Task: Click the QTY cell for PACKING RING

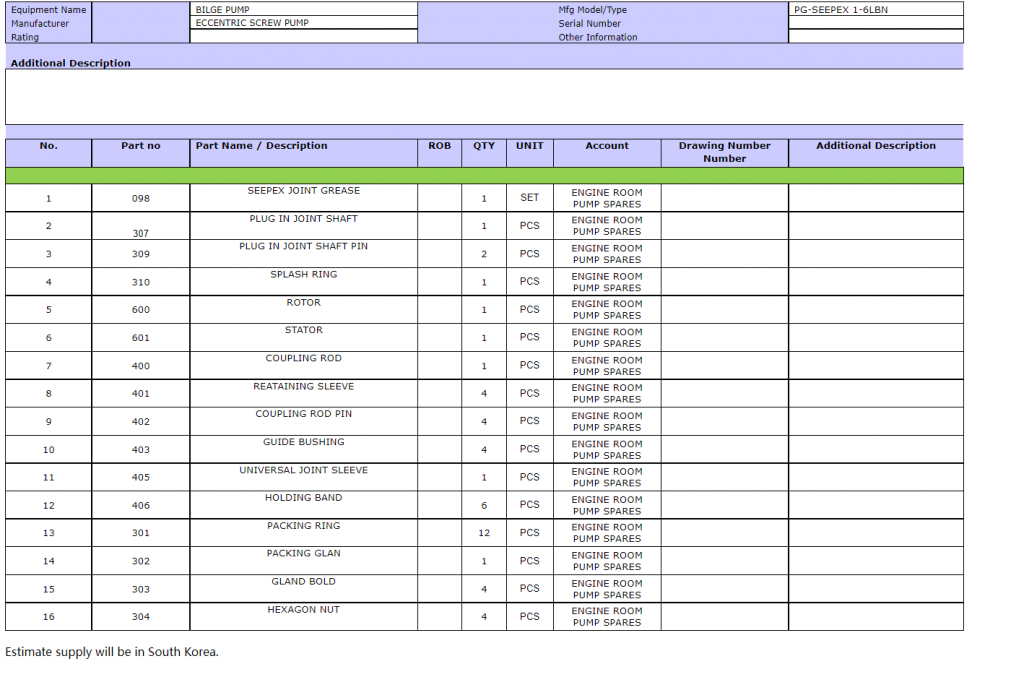Action: coord(484,533)
